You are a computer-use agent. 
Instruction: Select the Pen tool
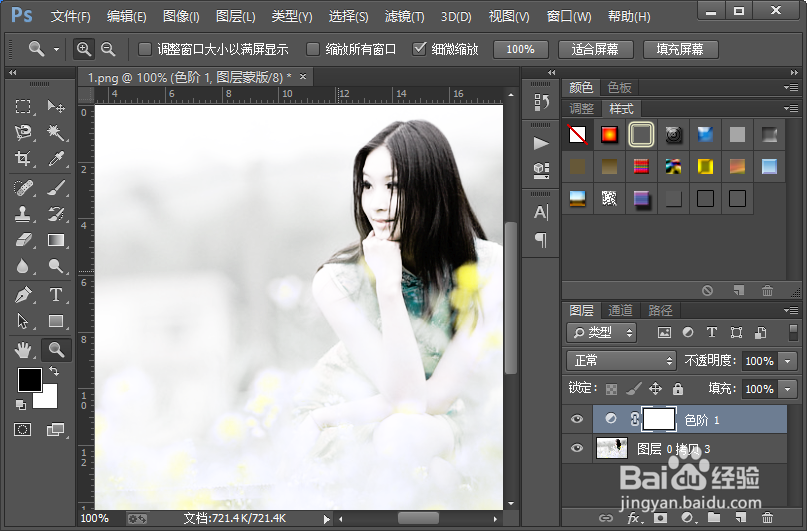pos(23,295)
